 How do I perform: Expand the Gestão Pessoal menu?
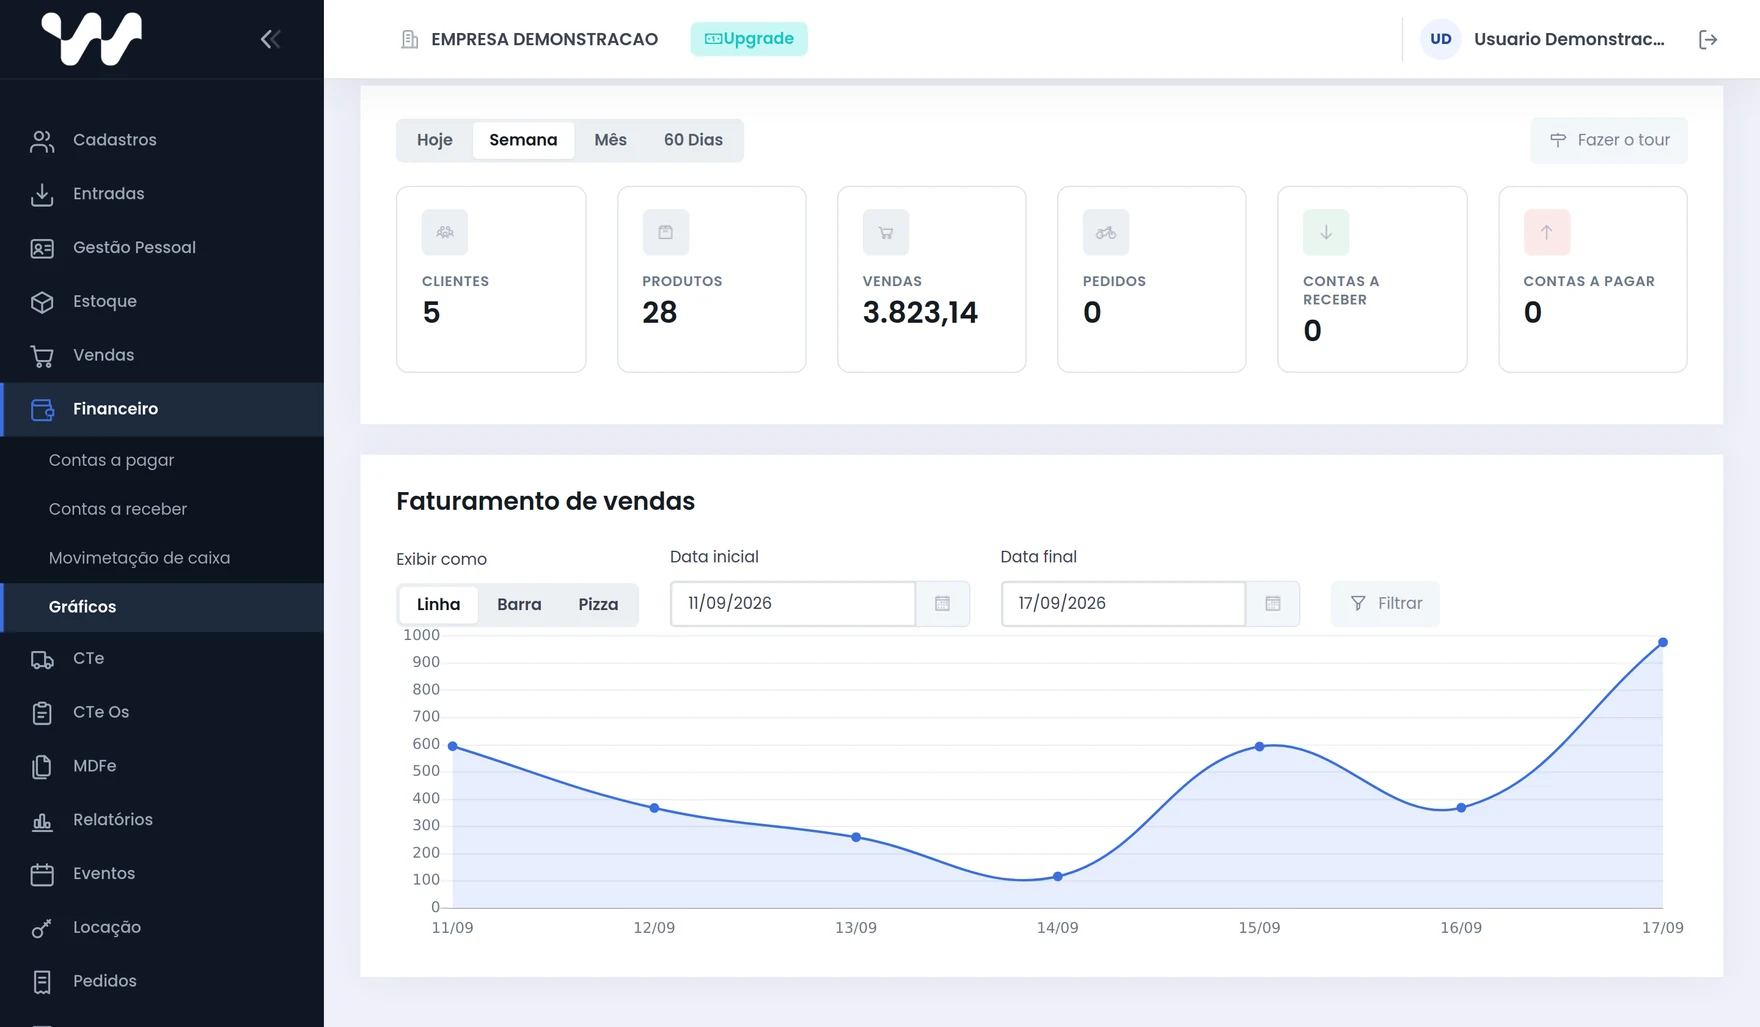162,248
